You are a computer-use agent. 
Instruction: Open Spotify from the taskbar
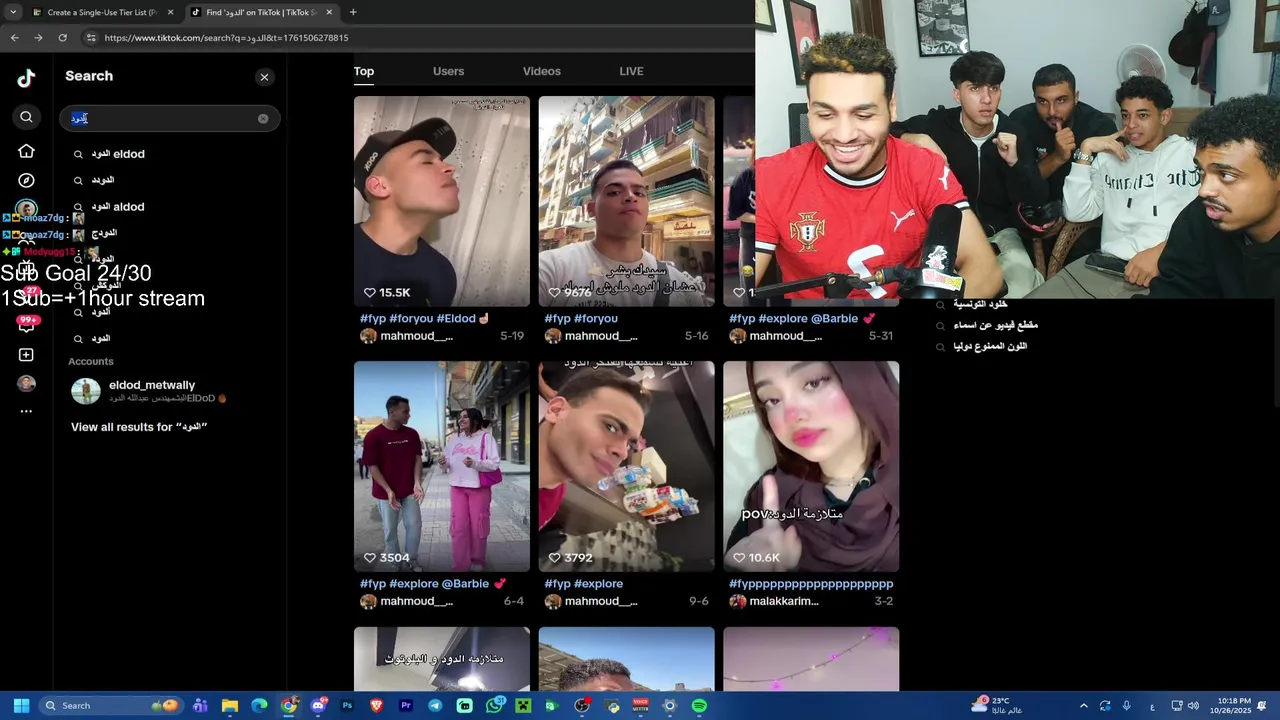699,706
